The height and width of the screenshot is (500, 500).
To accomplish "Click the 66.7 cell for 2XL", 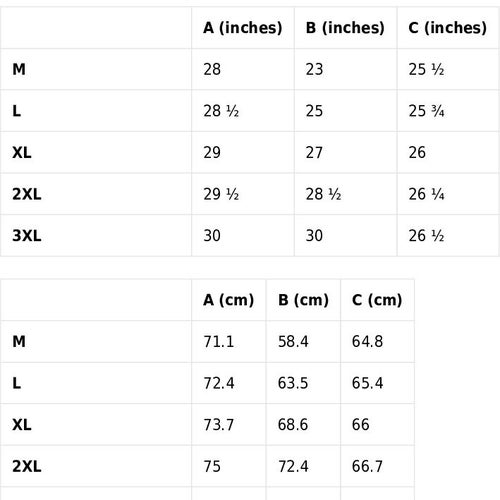I will click(367, 466).
